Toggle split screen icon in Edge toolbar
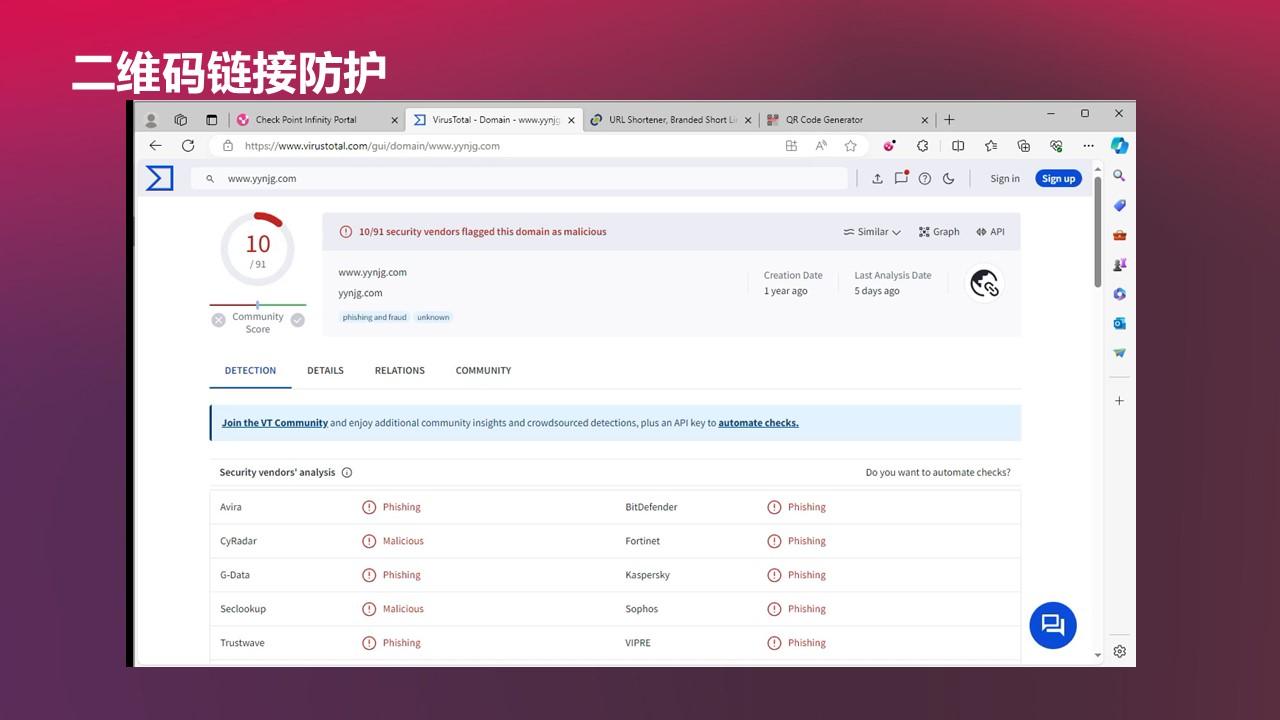Viewport: 1280px width, 720px height. tap(958, 146)
